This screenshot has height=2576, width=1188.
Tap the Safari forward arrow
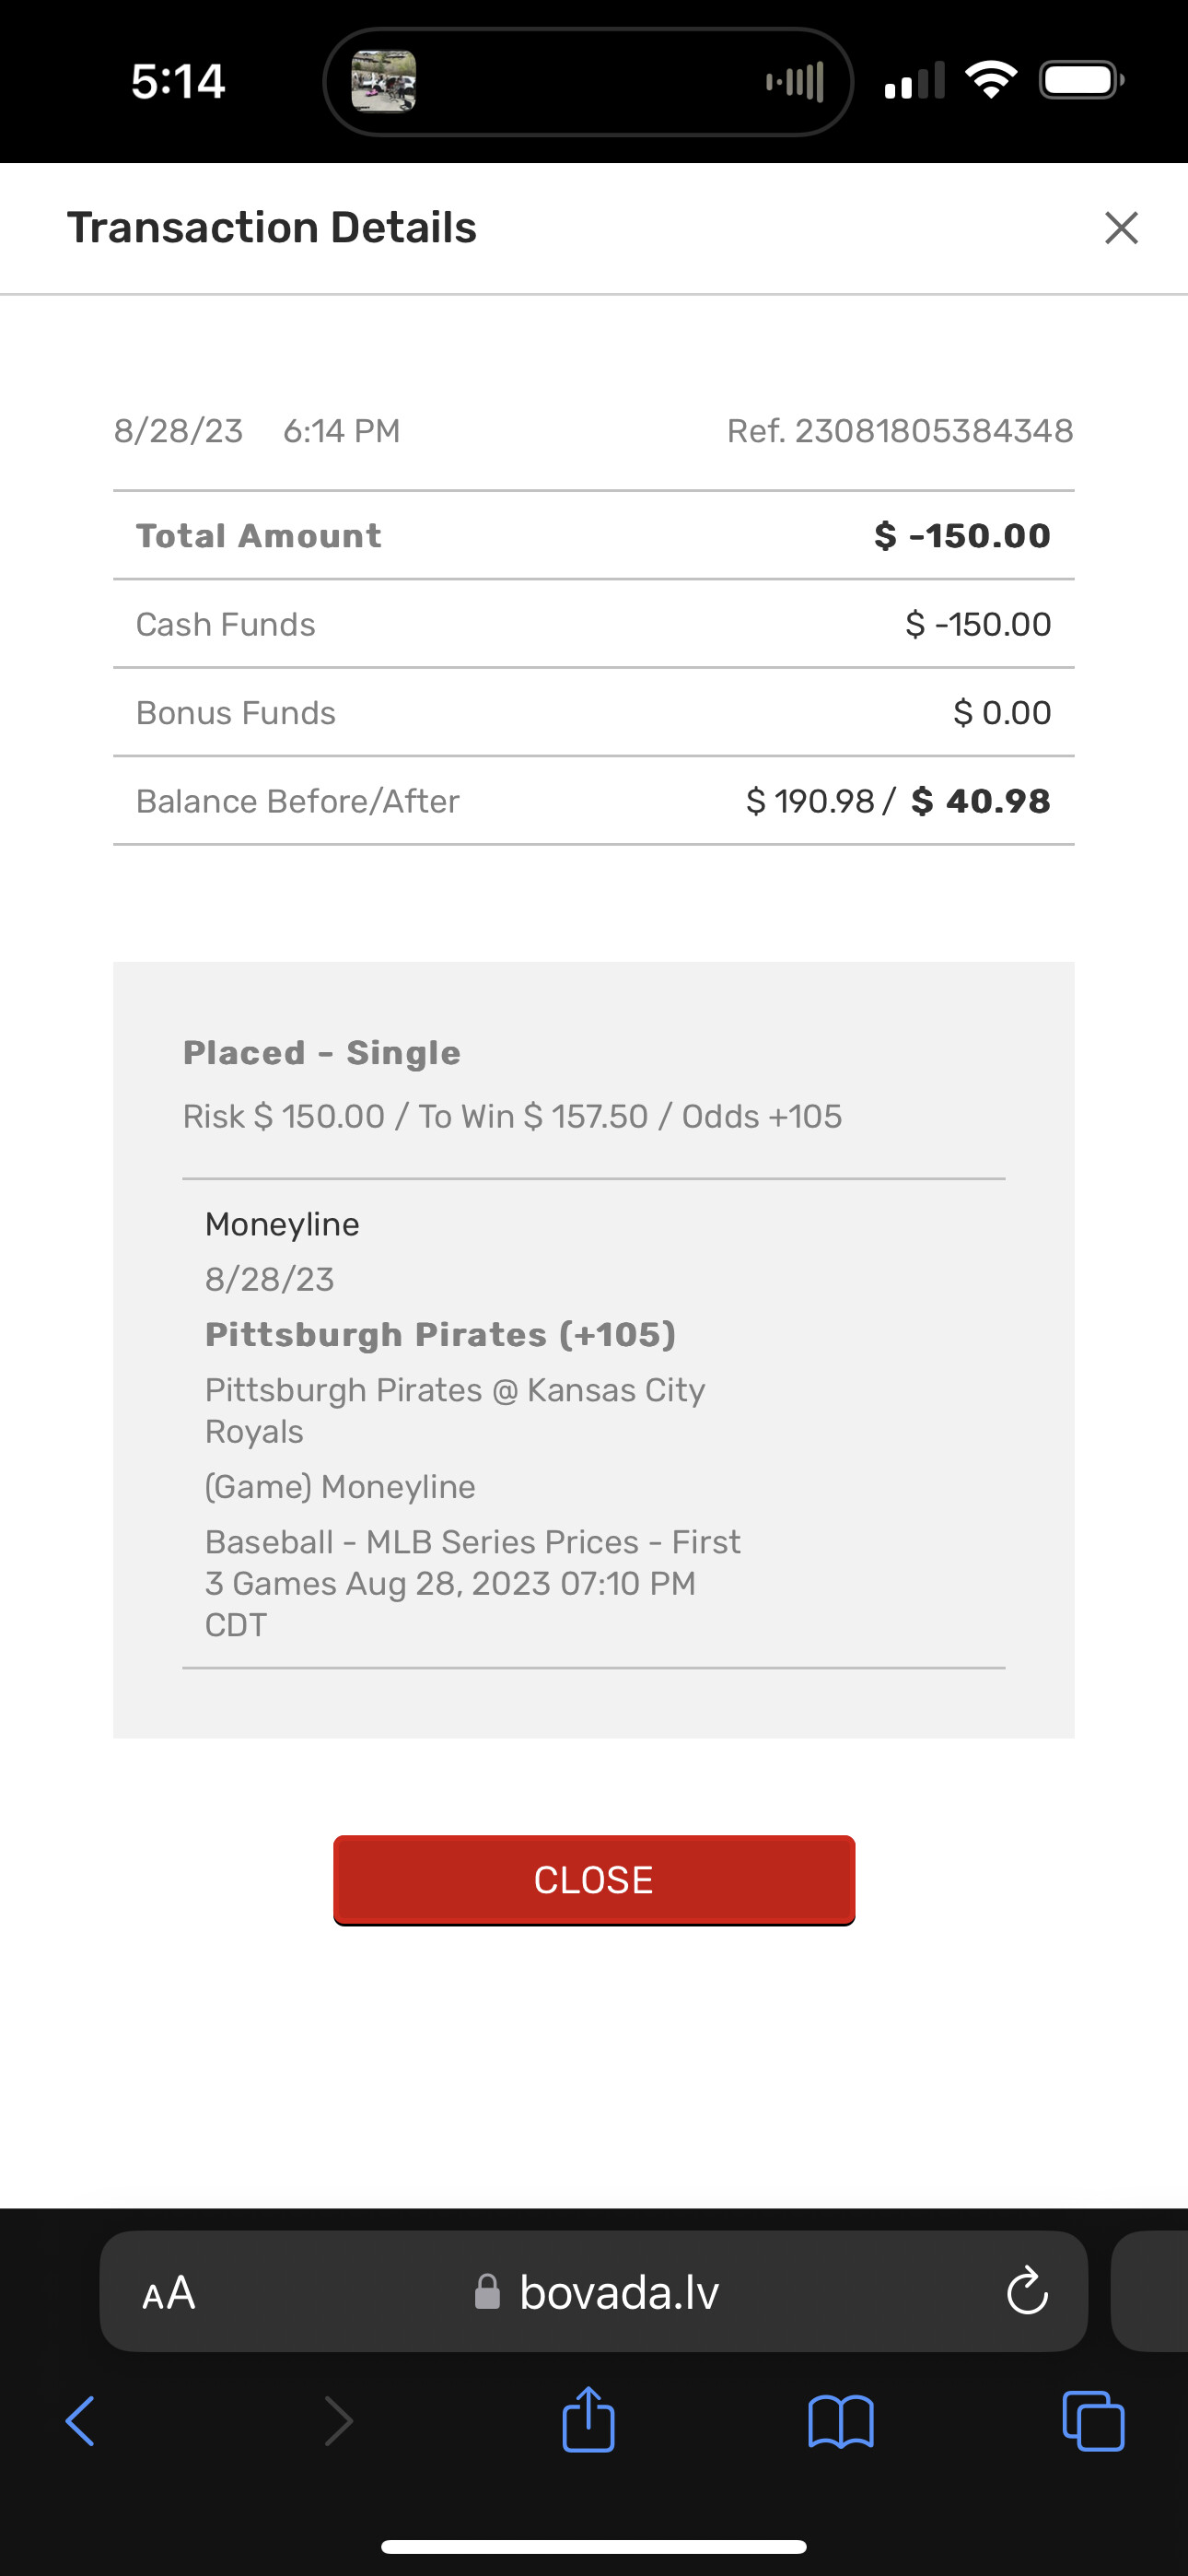point(339,2421)
